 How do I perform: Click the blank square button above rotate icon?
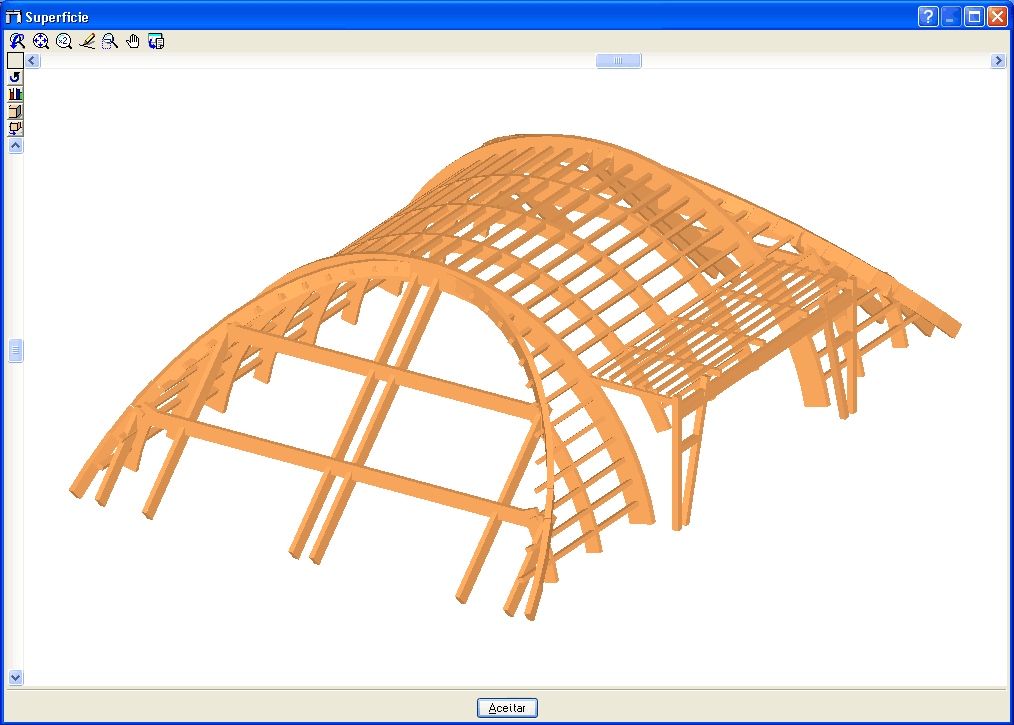(x=16, y=60)
